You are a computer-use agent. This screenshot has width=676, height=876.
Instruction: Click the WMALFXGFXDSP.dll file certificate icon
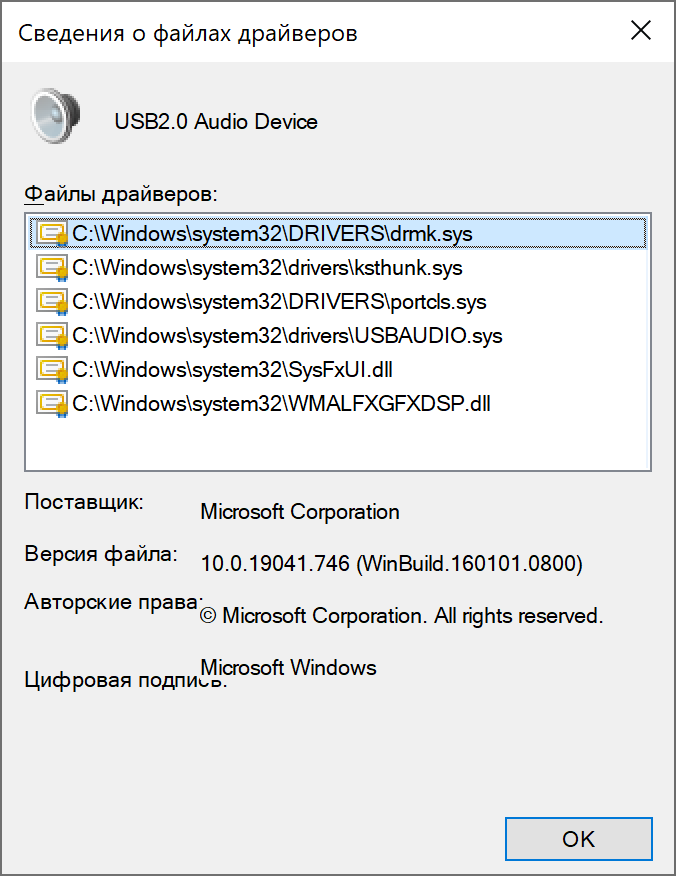click(x=52, y=404)
